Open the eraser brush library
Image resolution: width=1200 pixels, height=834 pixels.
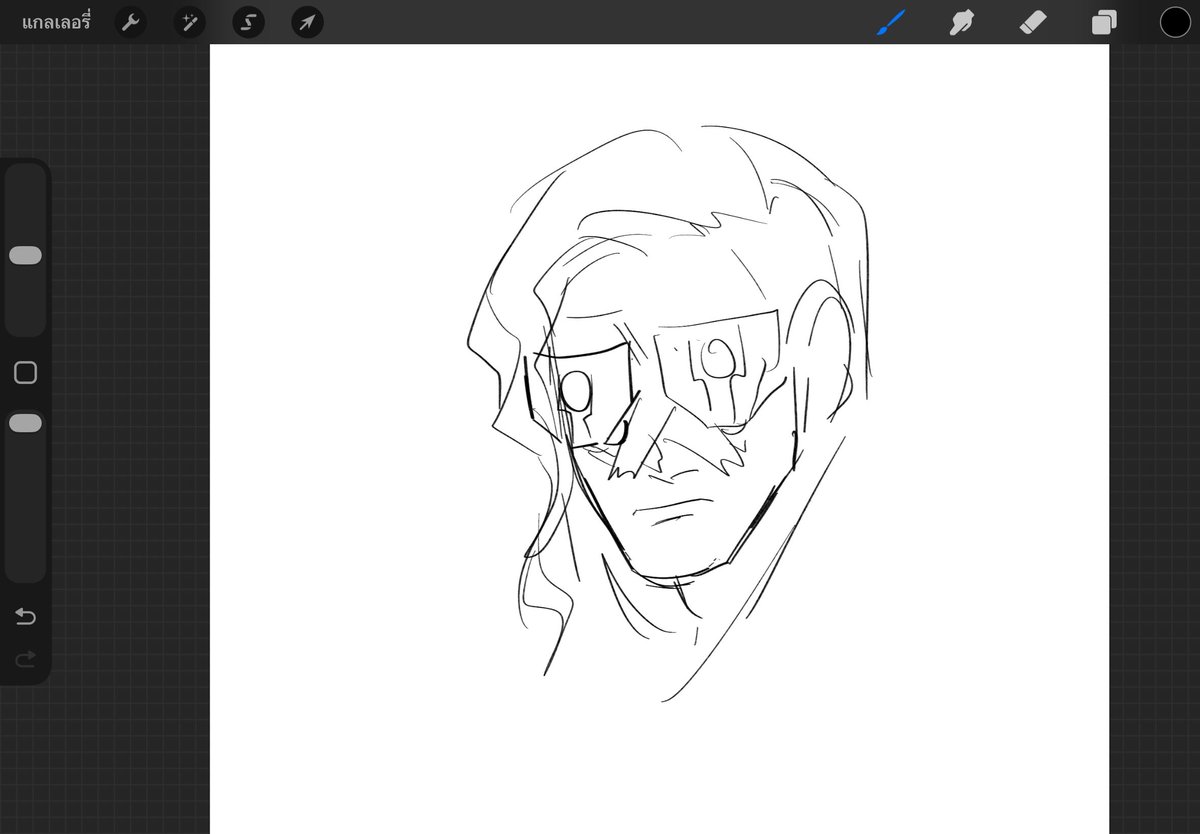(1033, 22)
